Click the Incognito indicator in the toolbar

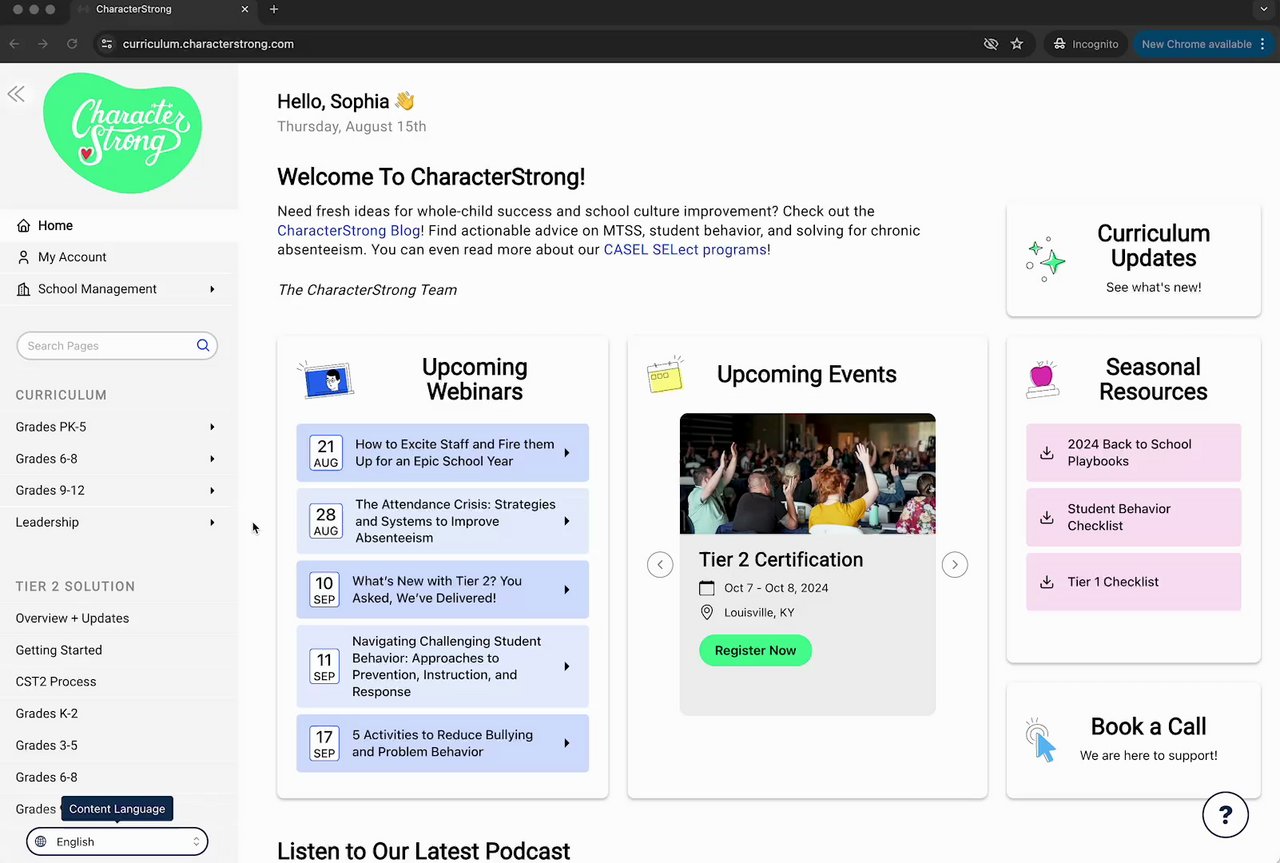tap(1087, 44)
